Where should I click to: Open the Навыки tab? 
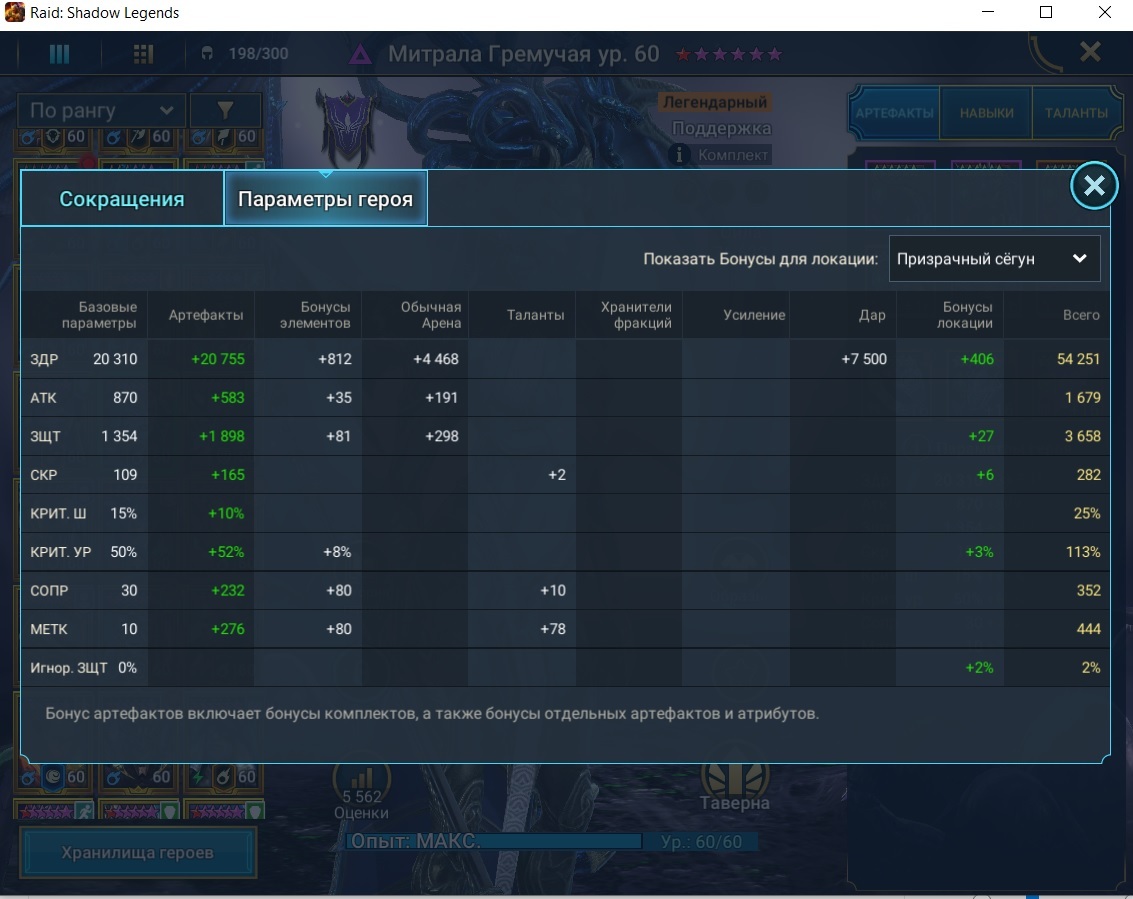(986, 113)
